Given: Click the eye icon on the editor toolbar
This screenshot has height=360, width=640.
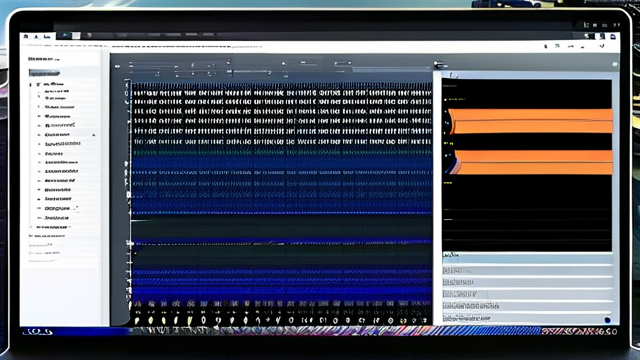Looking at the screenshot, I should [118, 66].
